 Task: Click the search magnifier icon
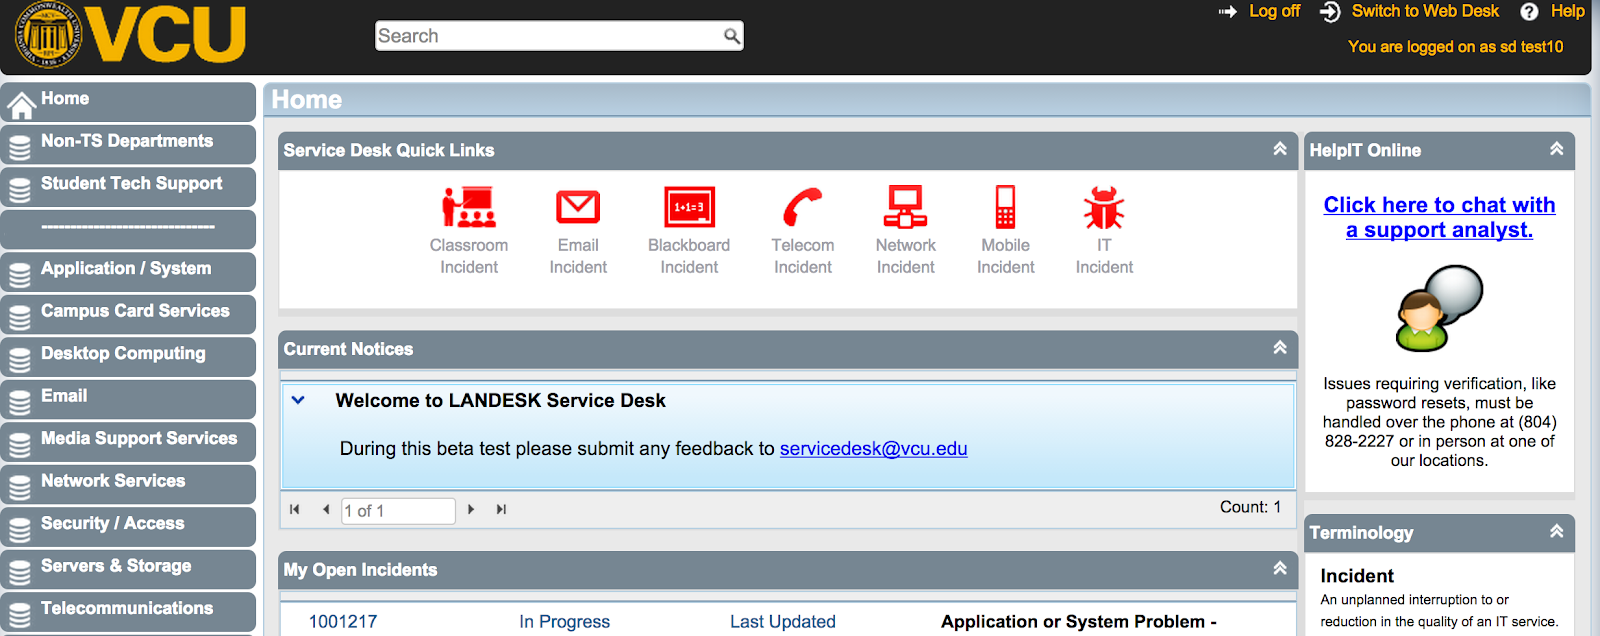[732, 36]
